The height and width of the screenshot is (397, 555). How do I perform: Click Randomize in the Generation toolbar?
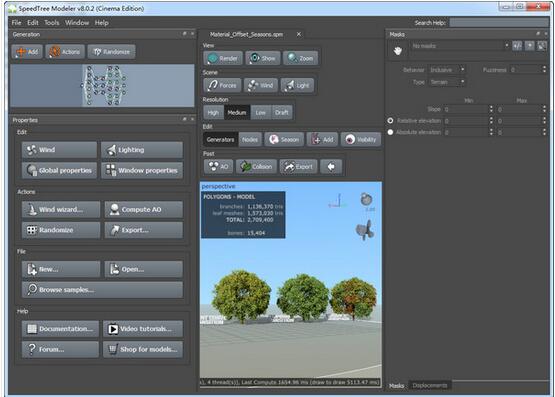click(111, 52)
